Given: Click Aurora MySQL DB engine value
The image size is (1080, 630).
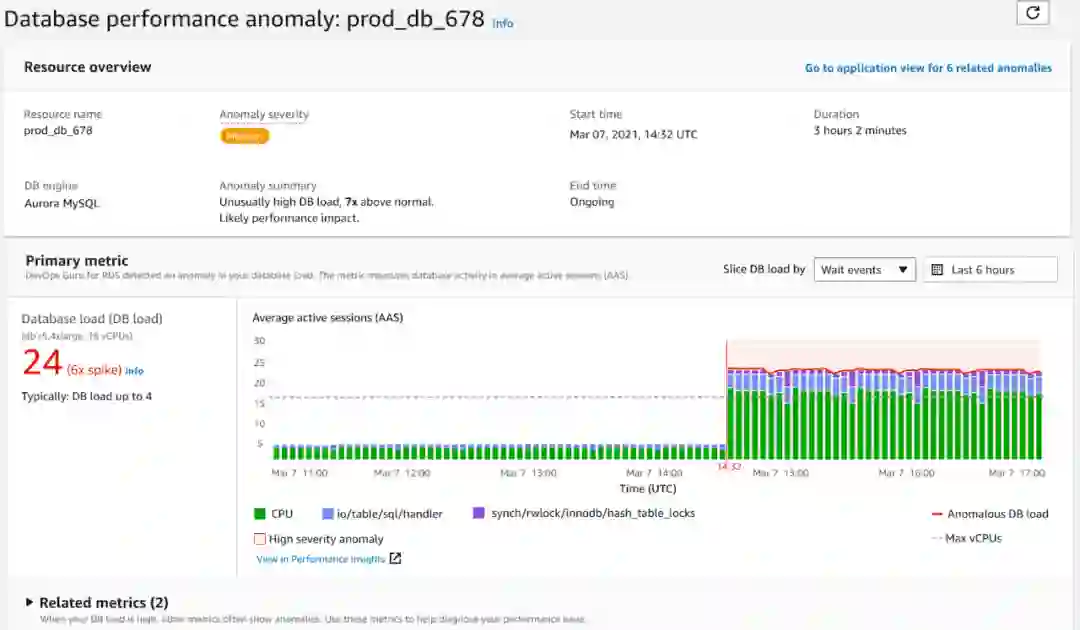Looking at the screenshot, I should tap(62, 203).
